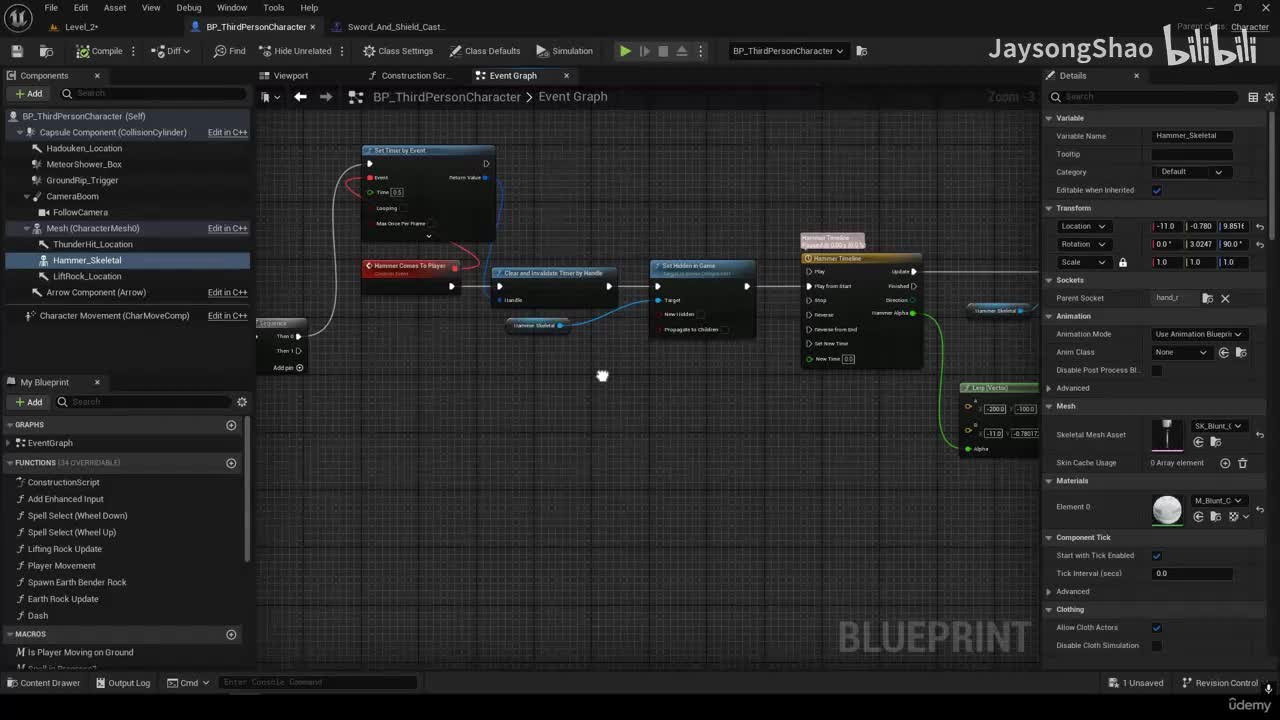Click the Add button in My Blueprint
1280x720 pixels.
[x=28, y=402]
